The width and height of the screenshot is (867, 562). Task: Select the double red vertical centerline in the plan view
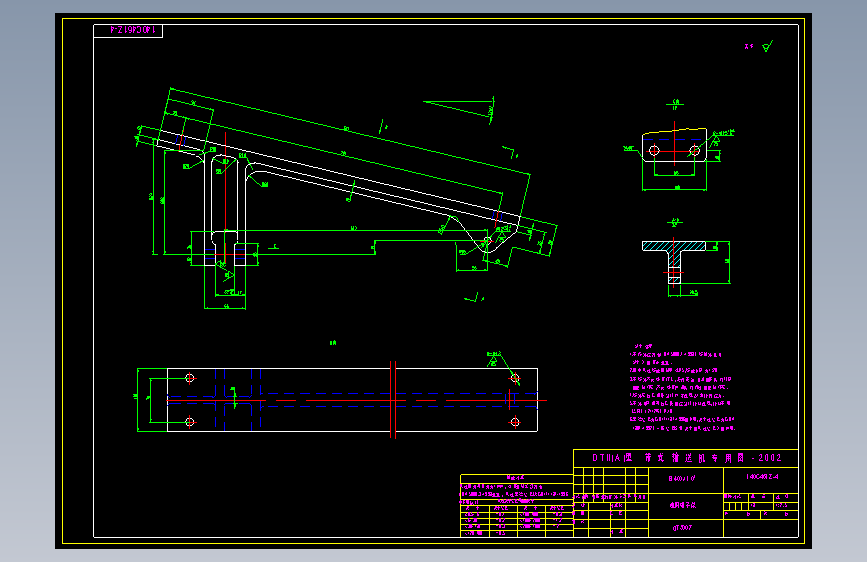click(393, 400)
